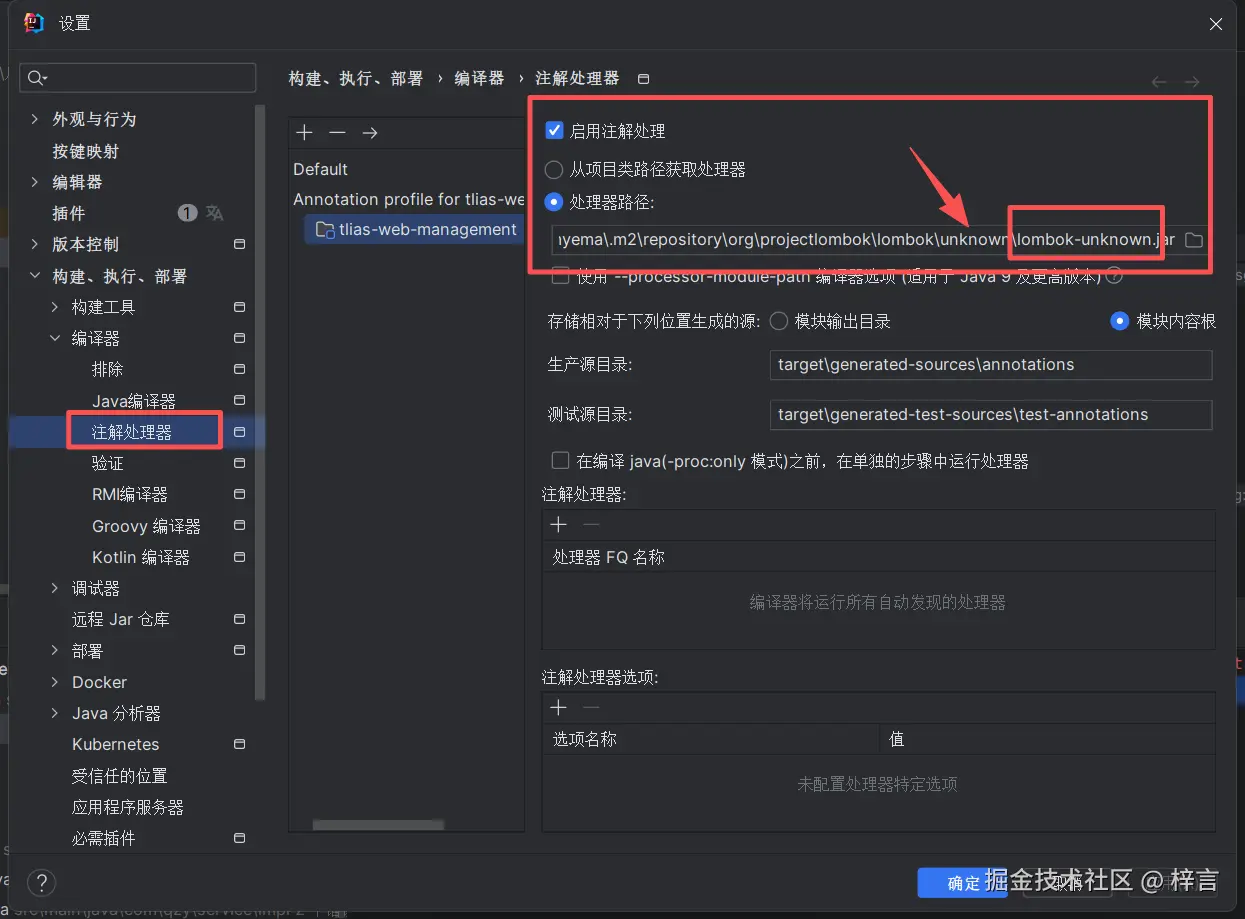The image size is (1245, 919).
Task: Click the profile list horizontal scrollbar
Action: click(x=378, y=825)
